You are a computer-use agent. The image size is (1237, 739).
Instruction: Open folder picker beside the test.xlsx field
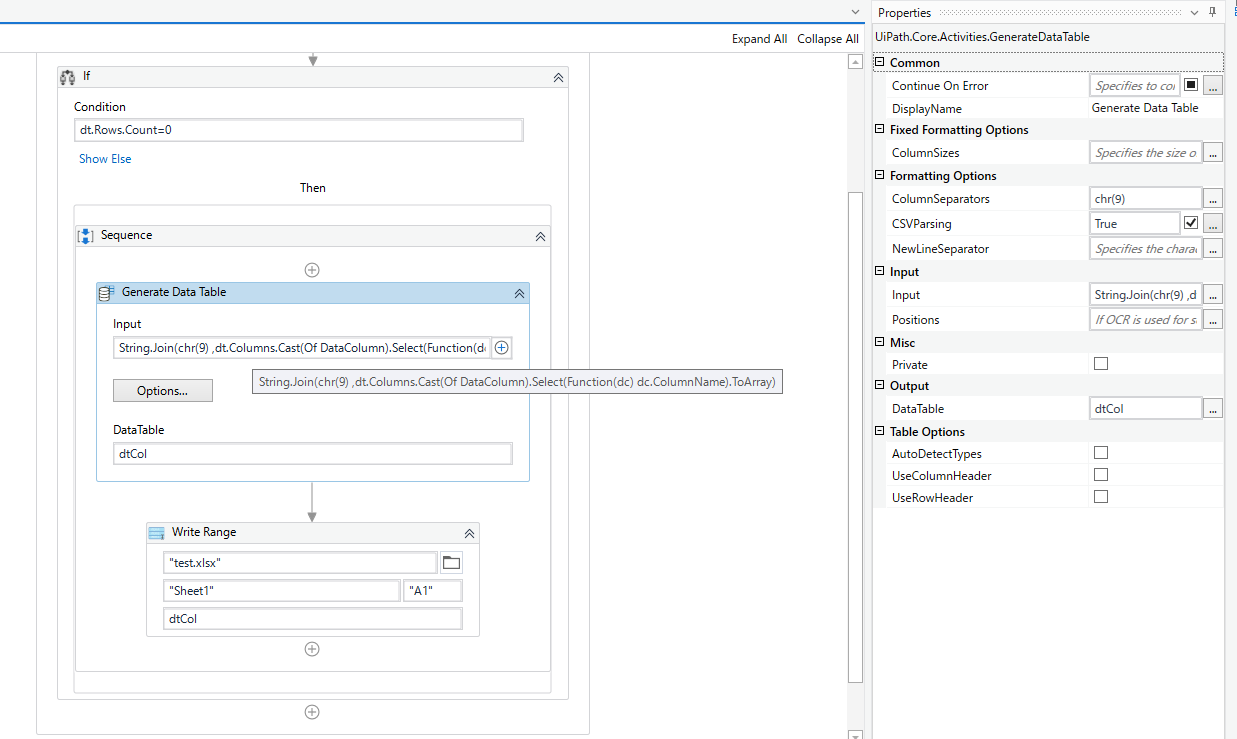(x=451, y=562)
